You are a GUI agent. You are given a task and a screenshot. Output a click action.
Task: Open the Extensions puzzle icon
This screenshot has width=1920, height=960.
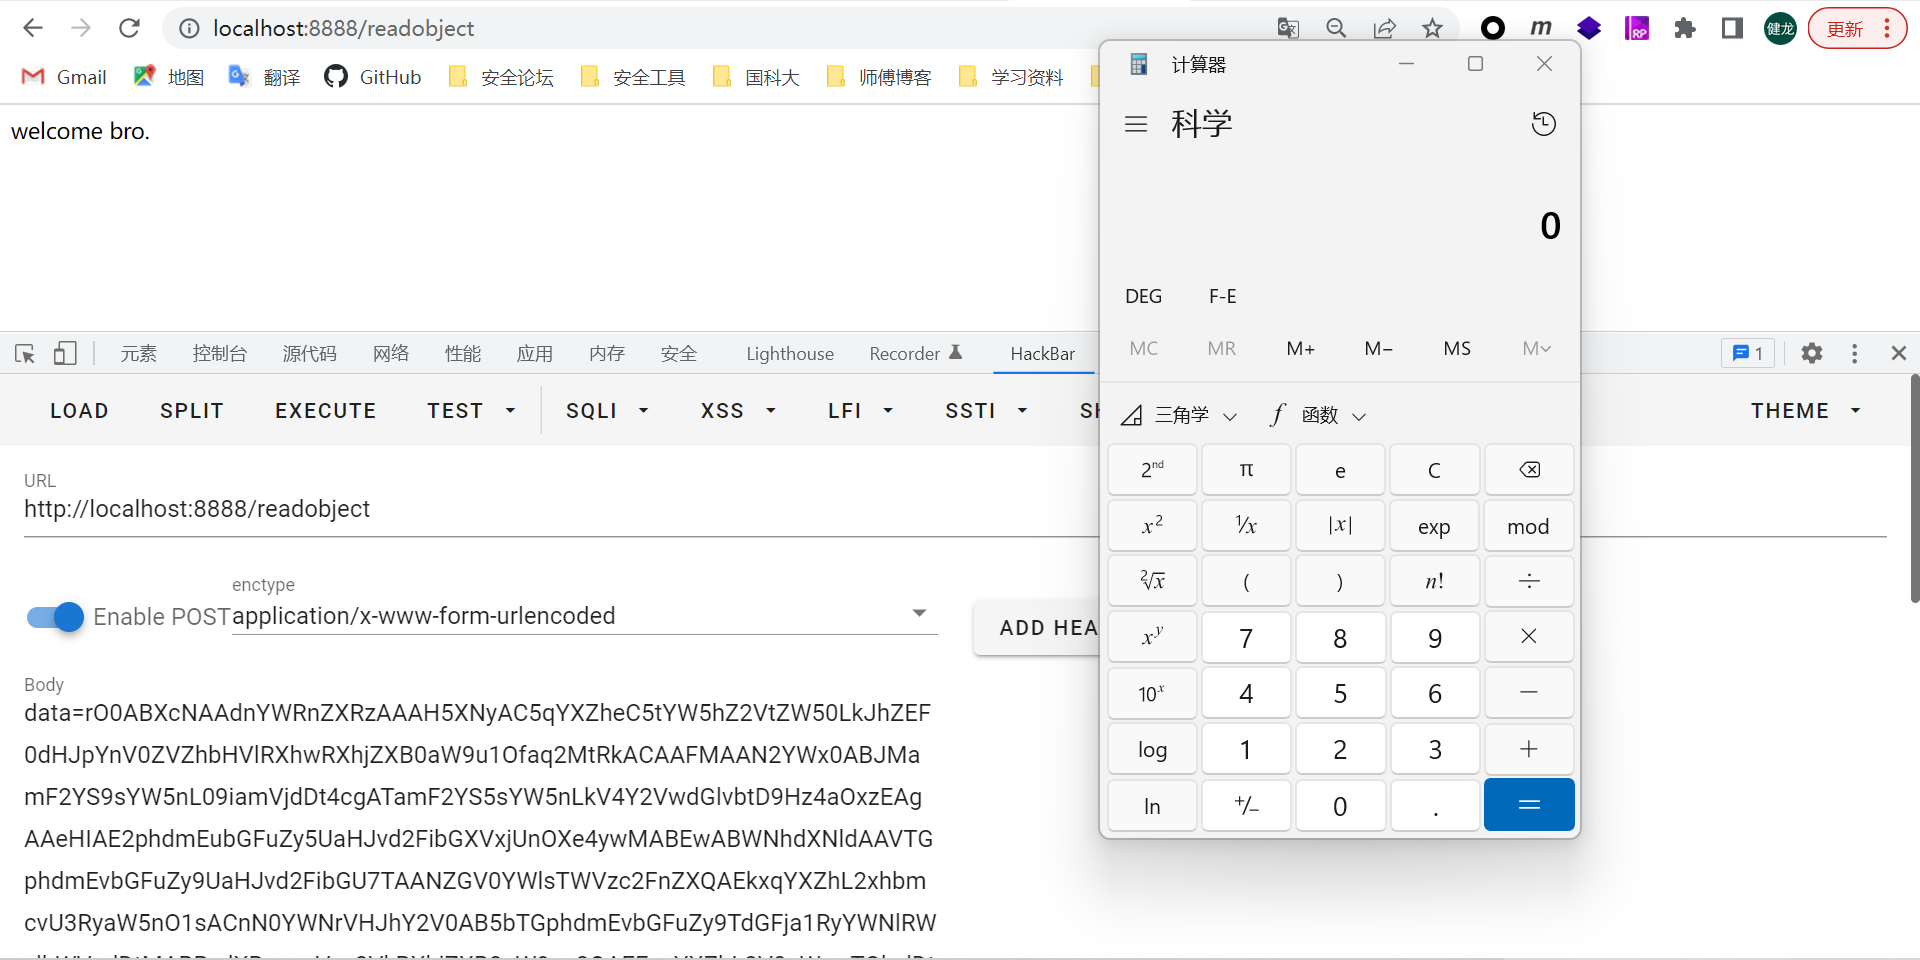tap(1685, 28)
